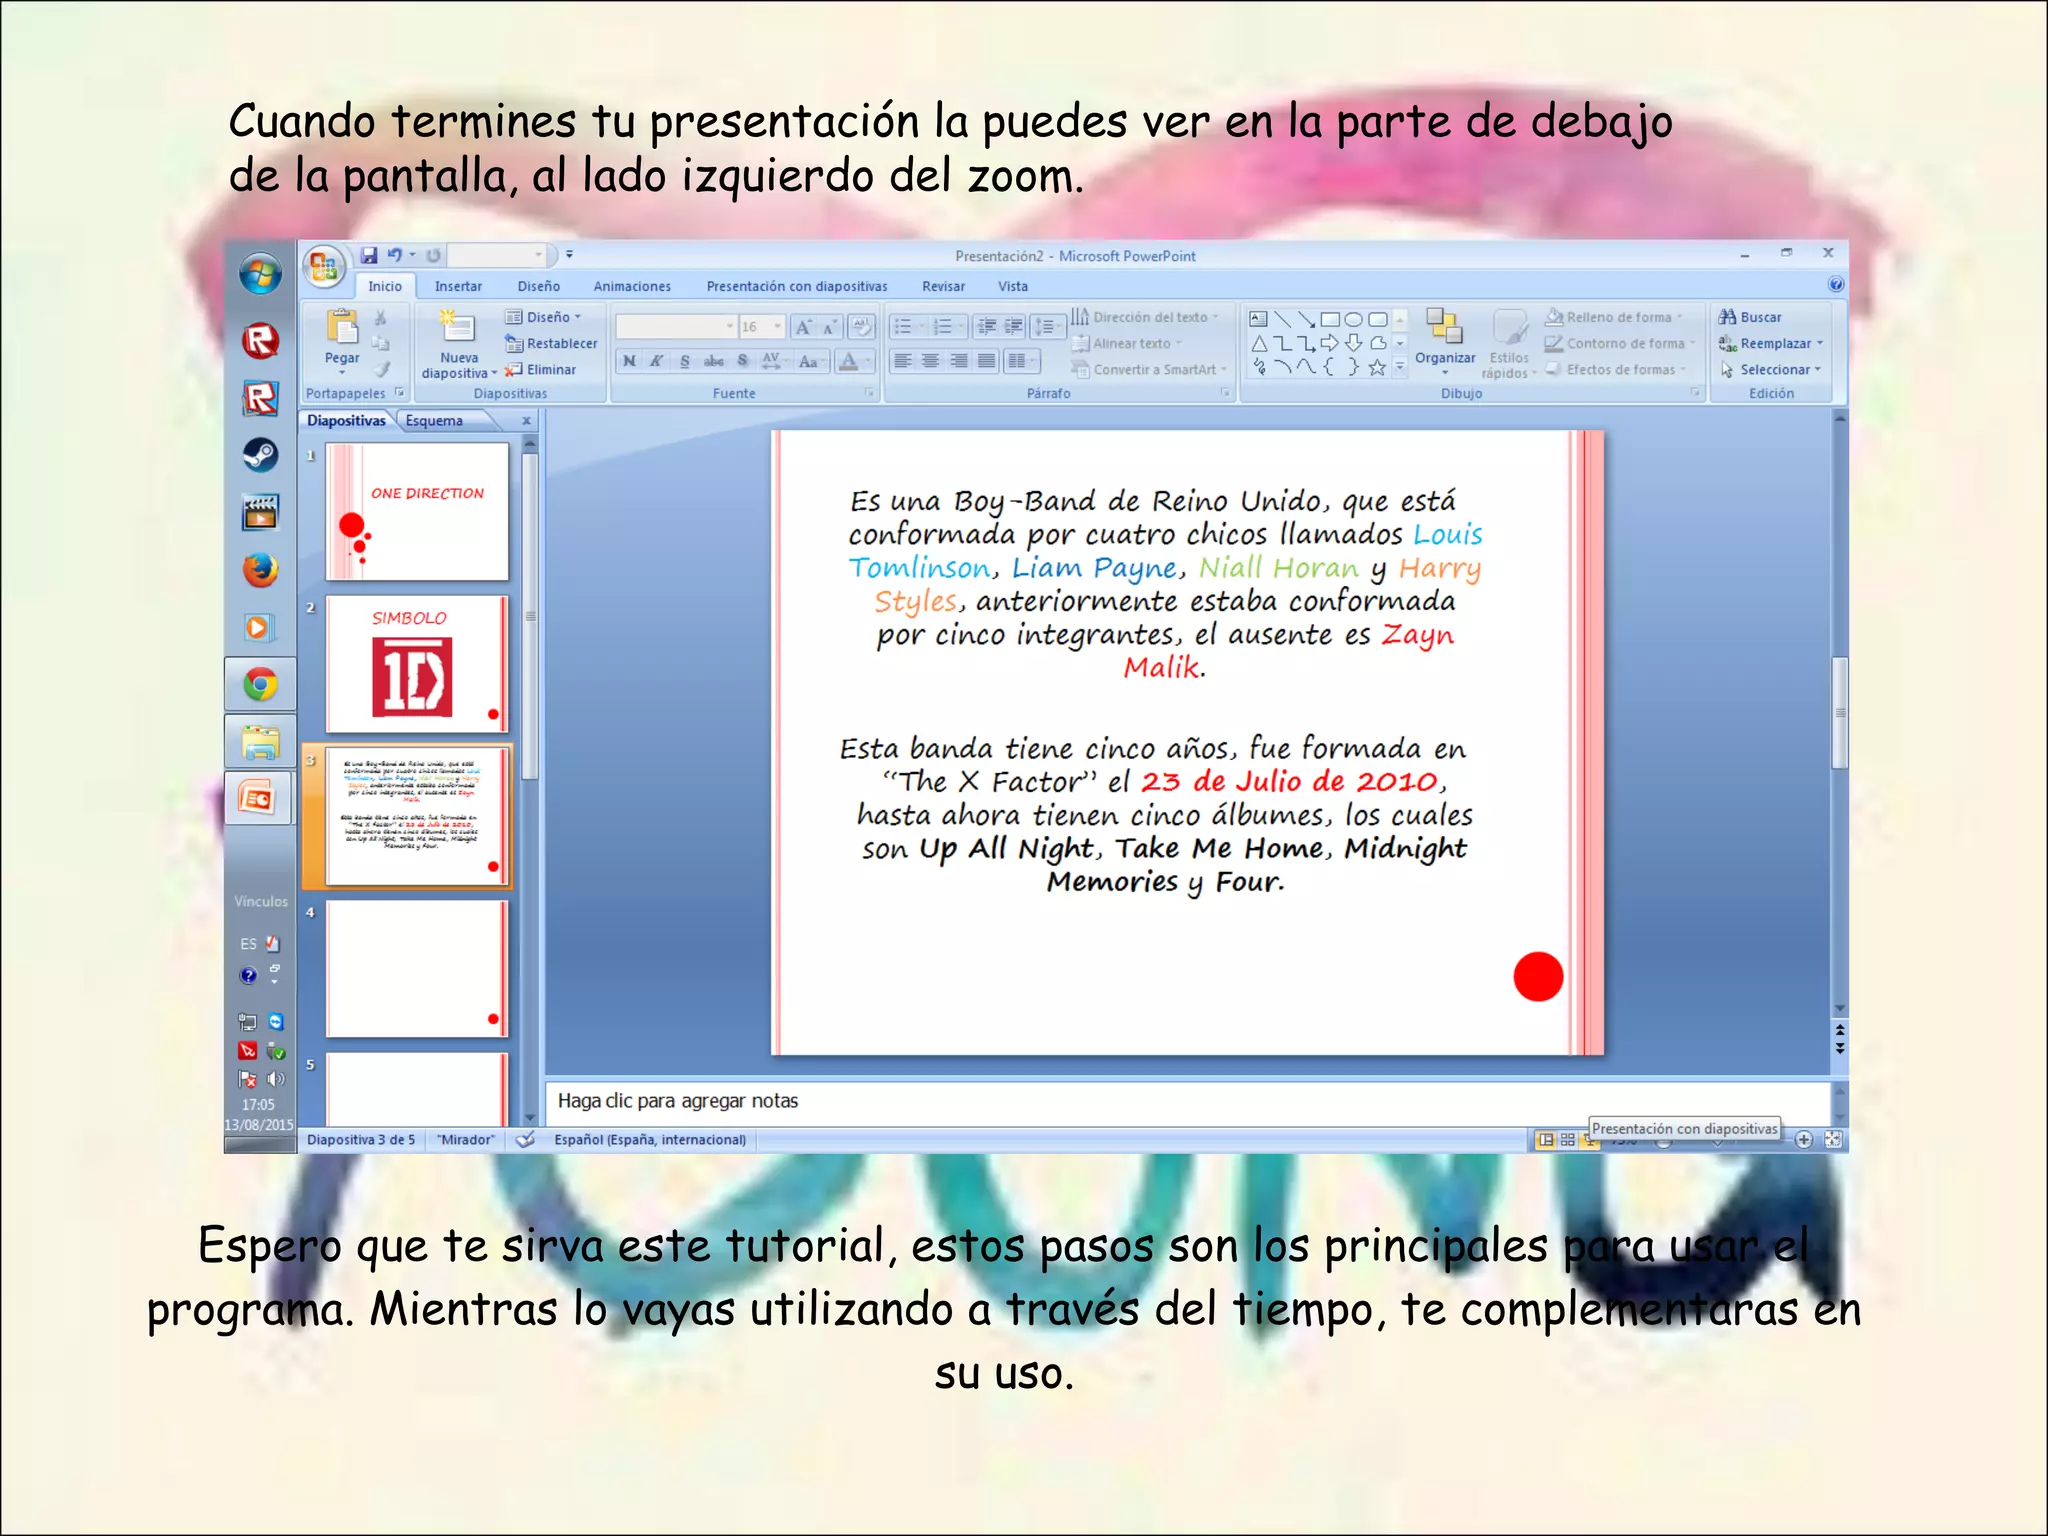
Task: Open the font name dropdown
Action: [729, 327]
